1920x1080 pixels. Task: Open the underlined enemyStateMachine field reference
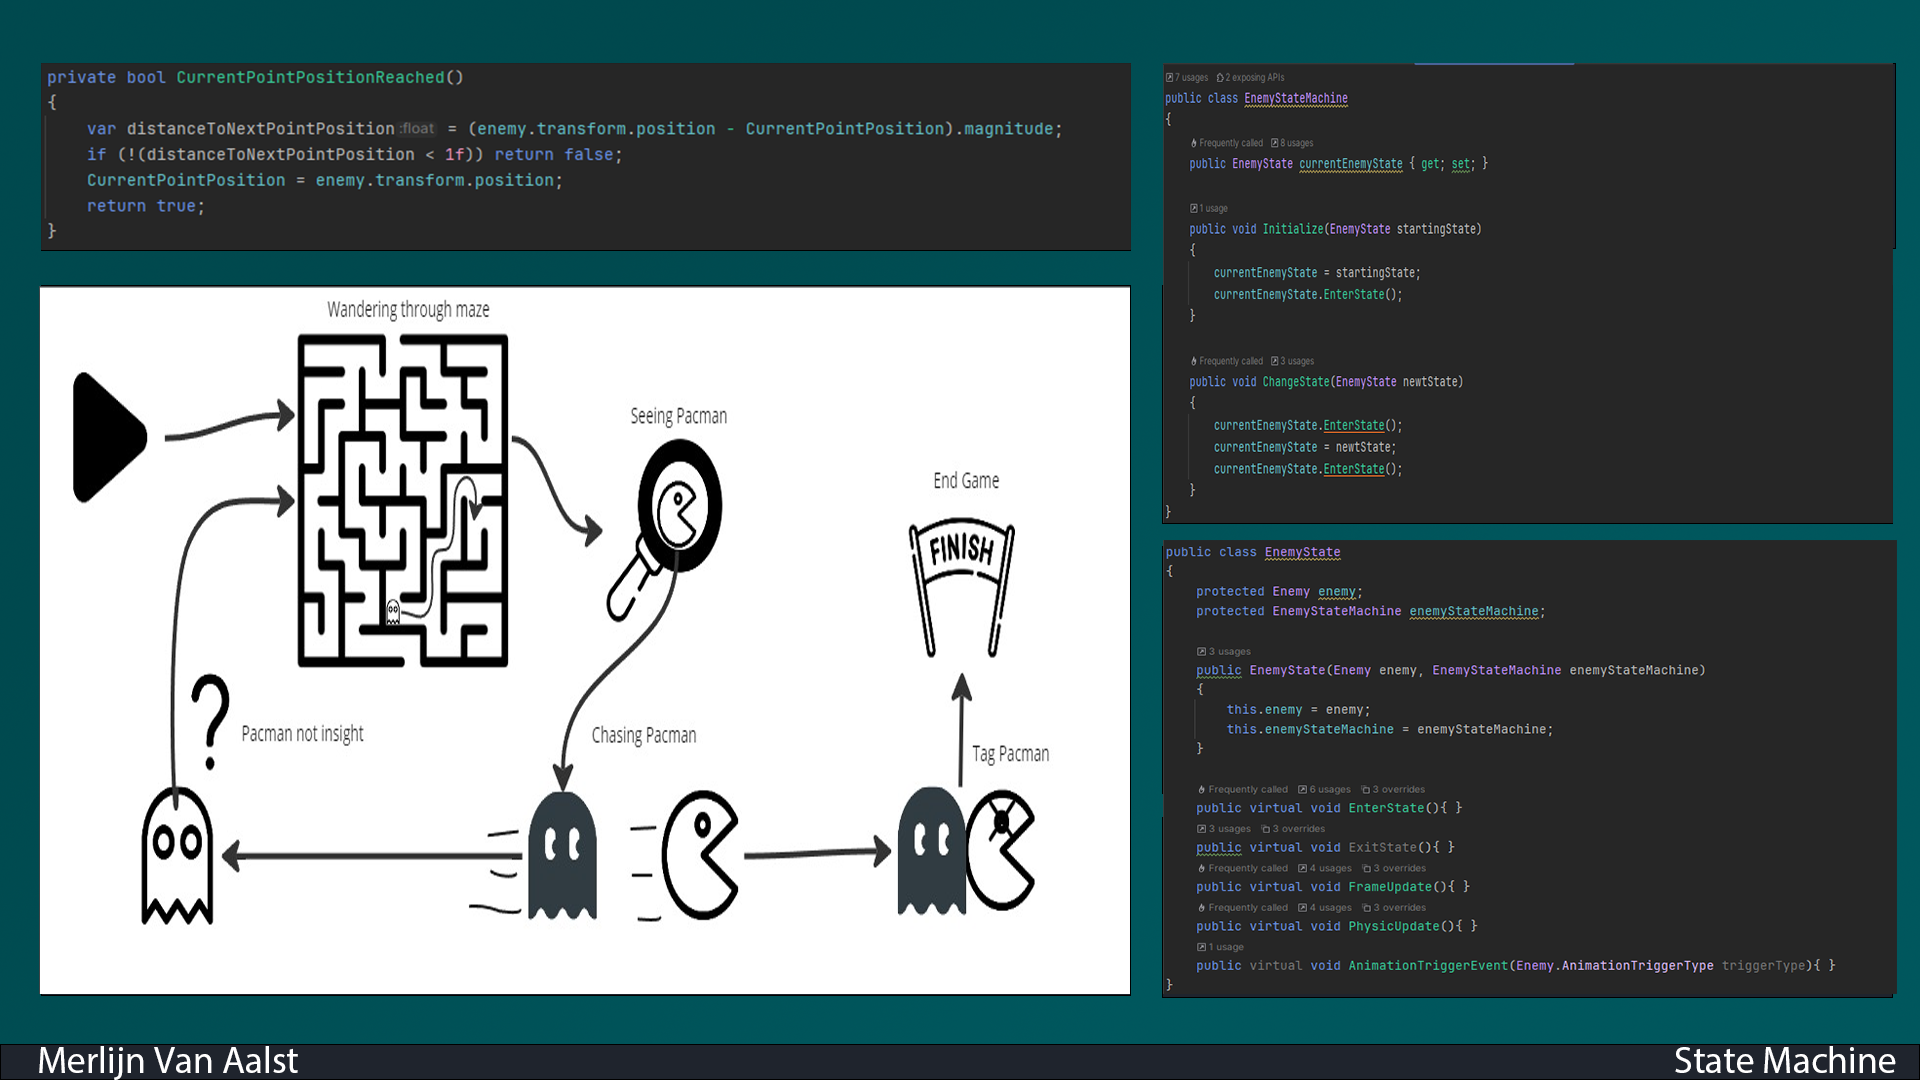[1474, 611]
